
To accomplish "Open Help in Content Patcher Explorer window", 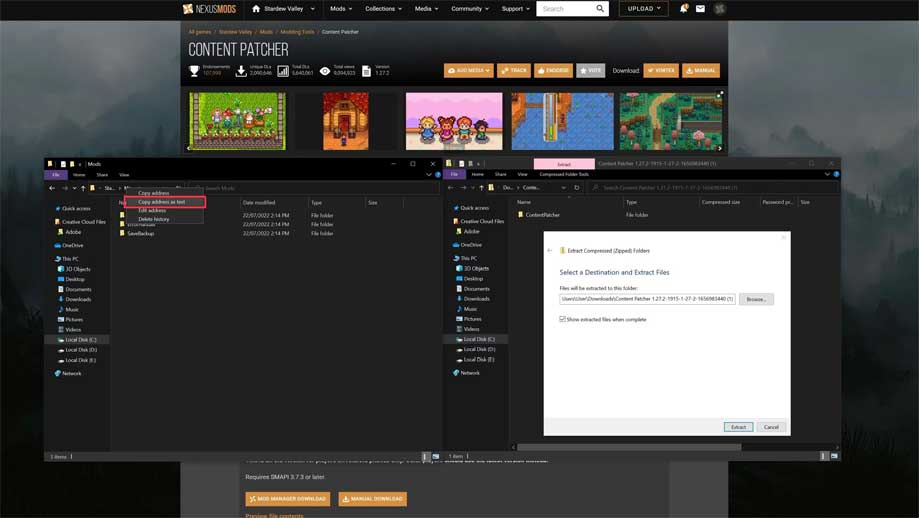I will click(836, 174).
